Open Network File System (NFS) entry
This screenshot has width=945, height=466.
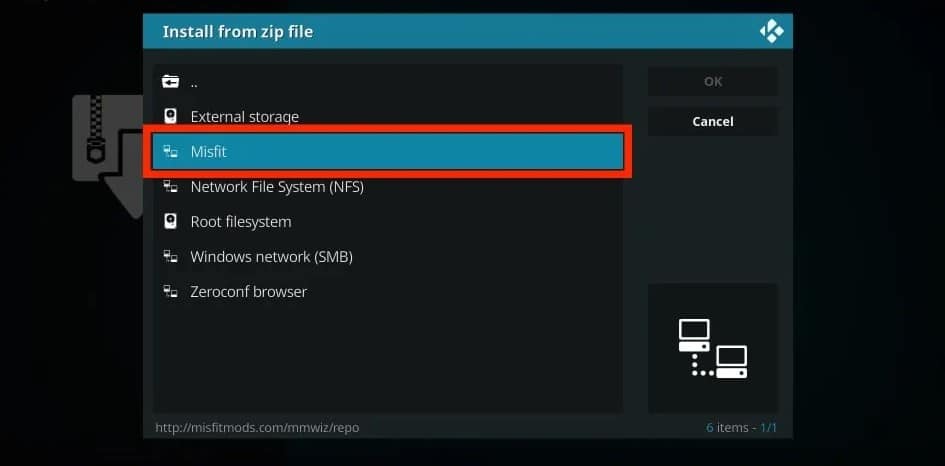pyautogui.click(x=388, y=187)
